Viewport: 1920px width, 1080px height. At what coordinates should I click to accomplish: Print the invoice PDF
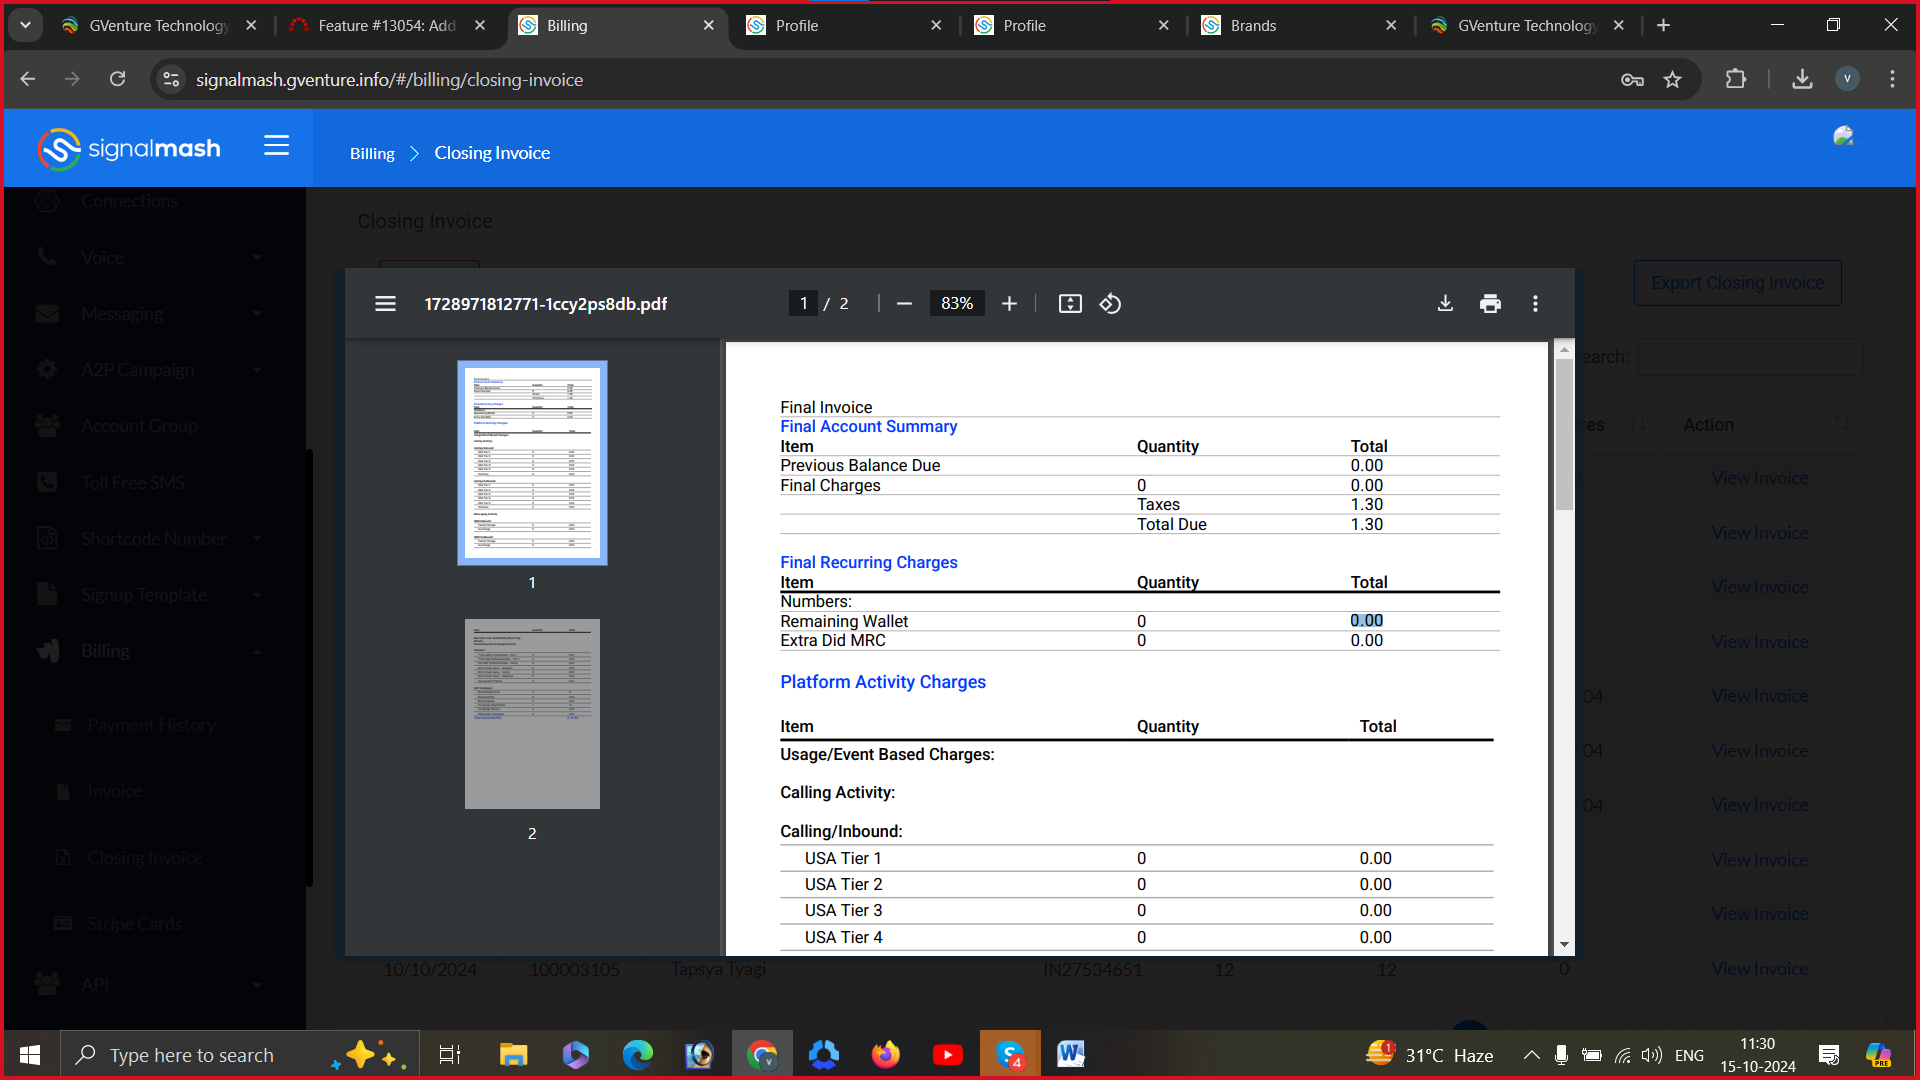coord(1490,303)
